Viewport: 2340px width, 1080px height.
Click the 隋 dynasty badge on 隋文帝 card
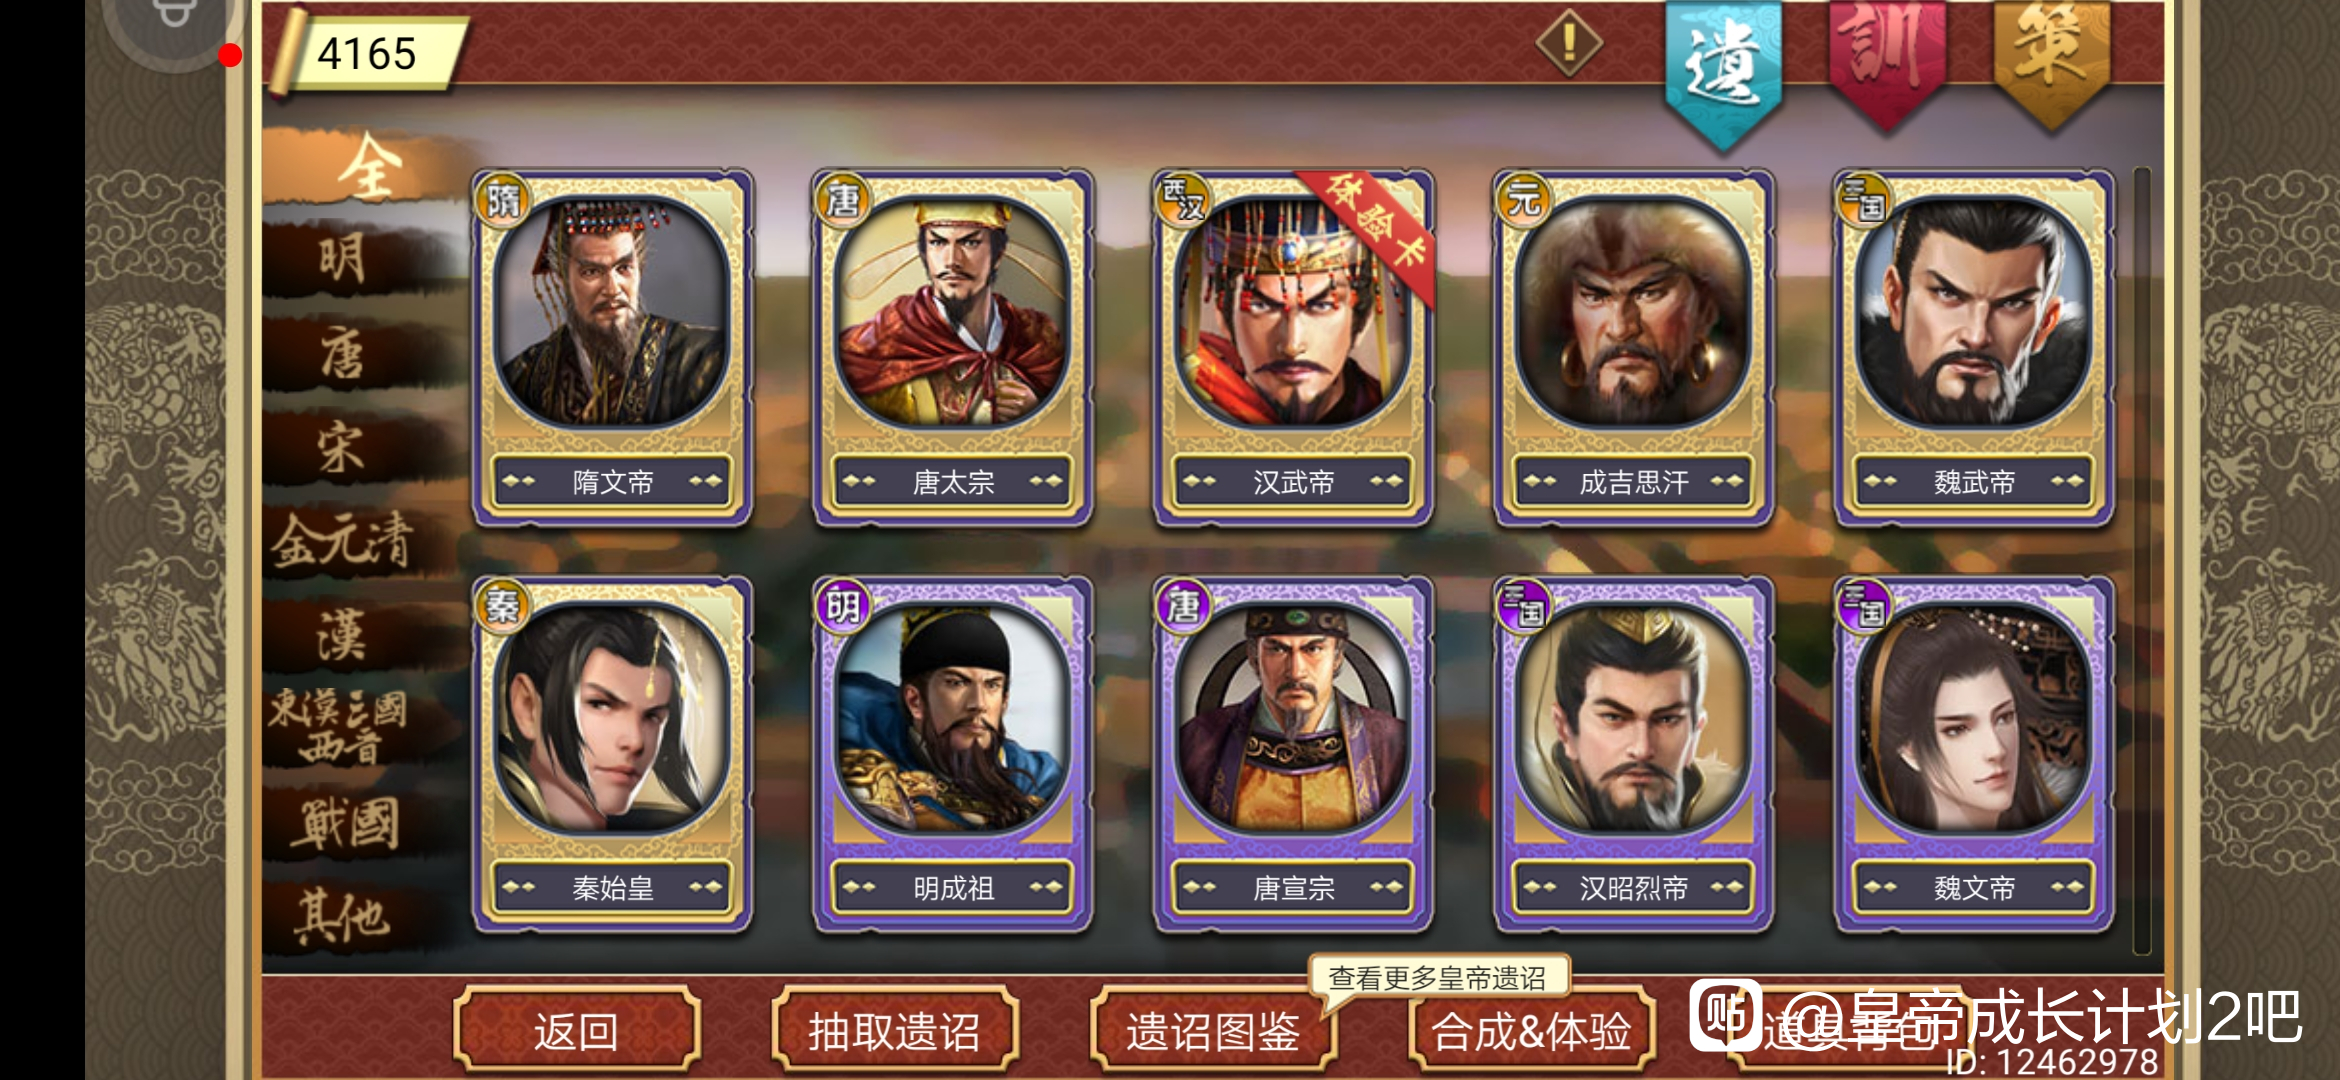[502, 201]
